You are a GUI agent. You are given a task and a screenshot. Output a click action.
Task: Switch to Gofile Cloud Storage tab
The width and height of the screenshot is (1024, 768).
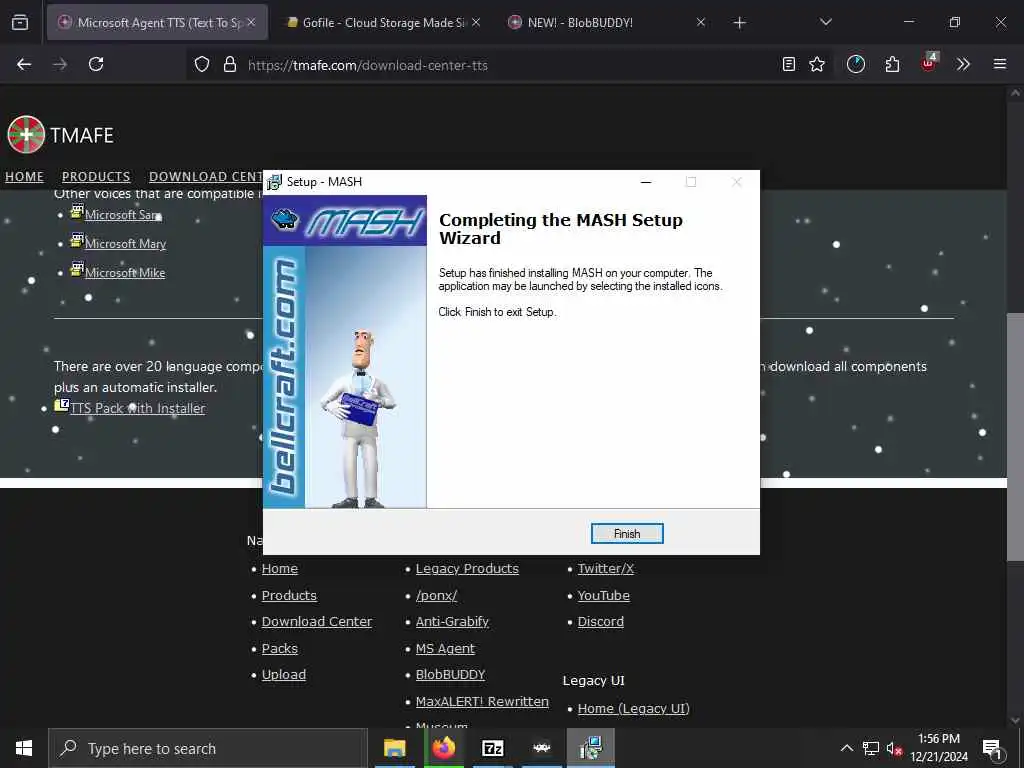click(x=383, y=23)
